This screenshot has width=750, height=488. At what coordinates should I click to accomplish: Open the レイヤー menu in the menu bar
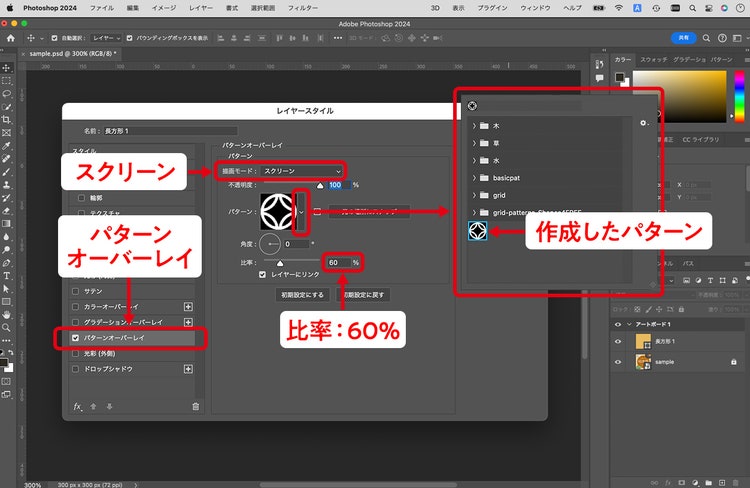click(201, 8)
